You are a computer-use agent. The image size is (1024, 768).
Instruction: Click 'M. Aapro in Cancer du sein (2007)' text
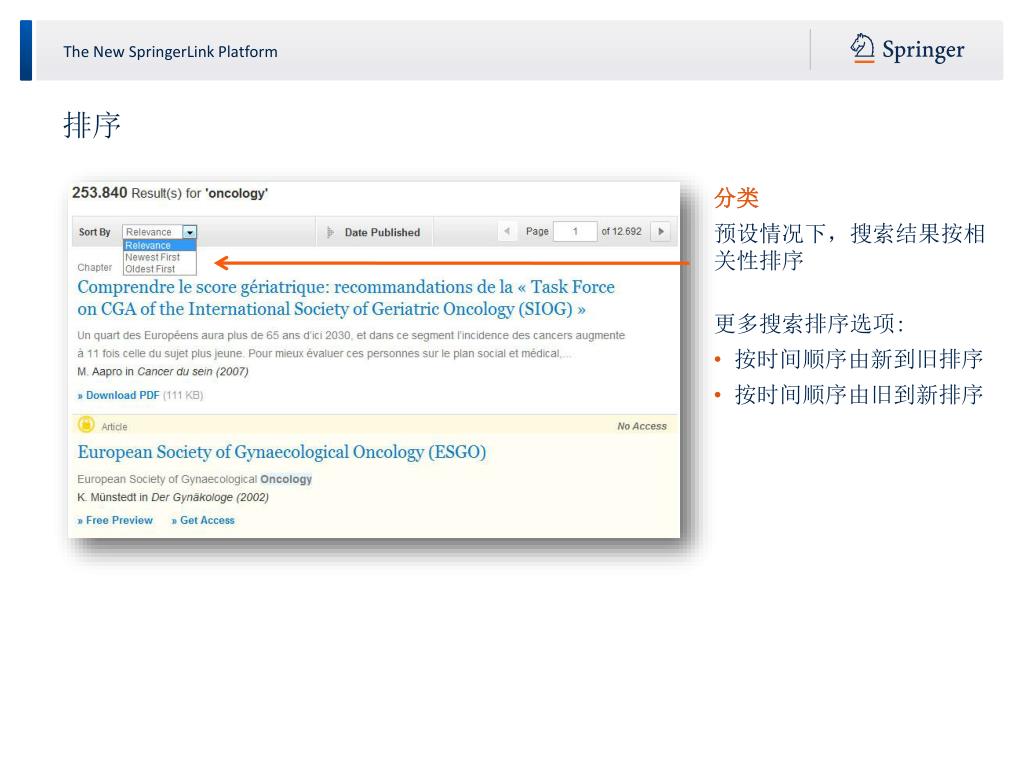163,372
